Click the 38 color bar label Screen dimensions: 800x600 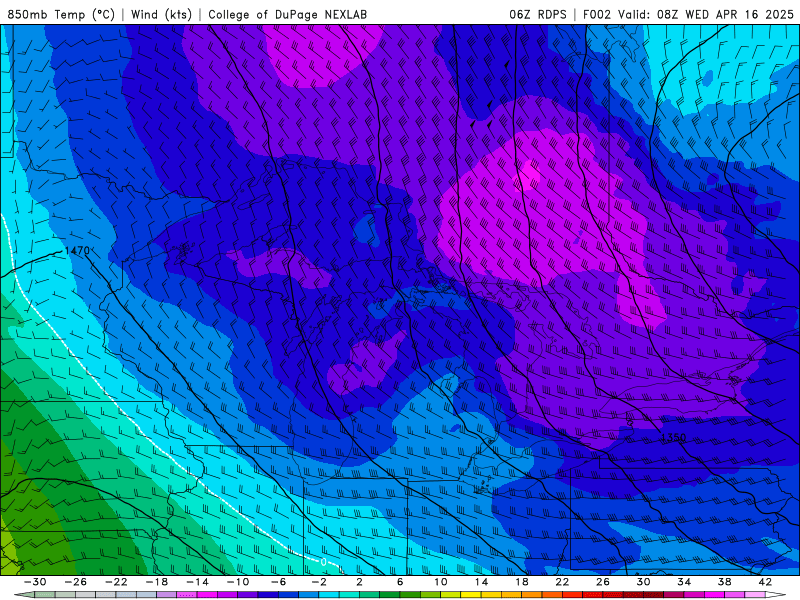[x=724, y=582]
